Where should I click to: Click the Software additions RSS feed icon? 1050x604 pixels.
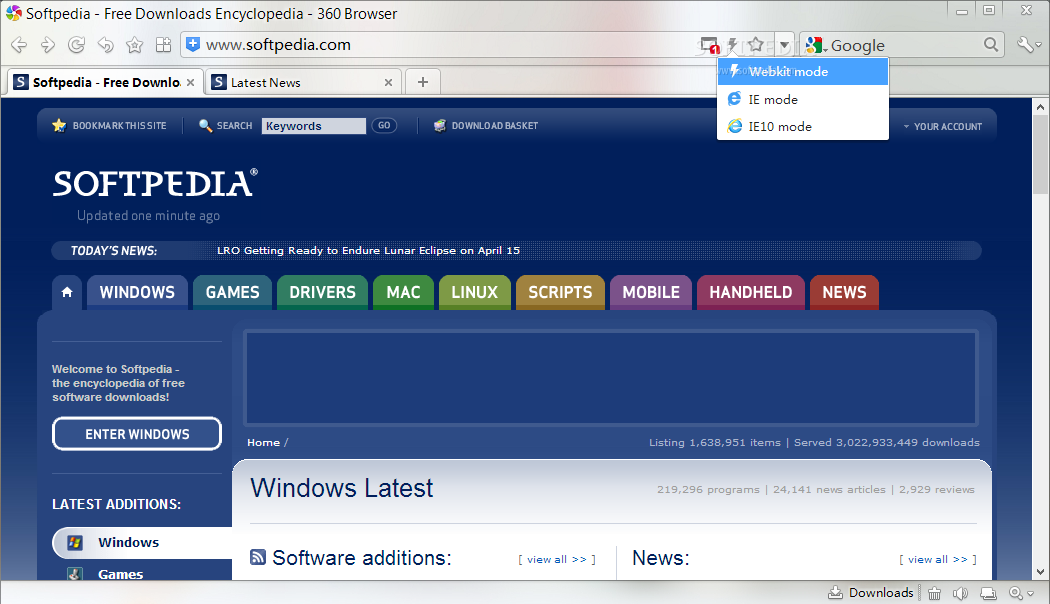pos(258,557)
